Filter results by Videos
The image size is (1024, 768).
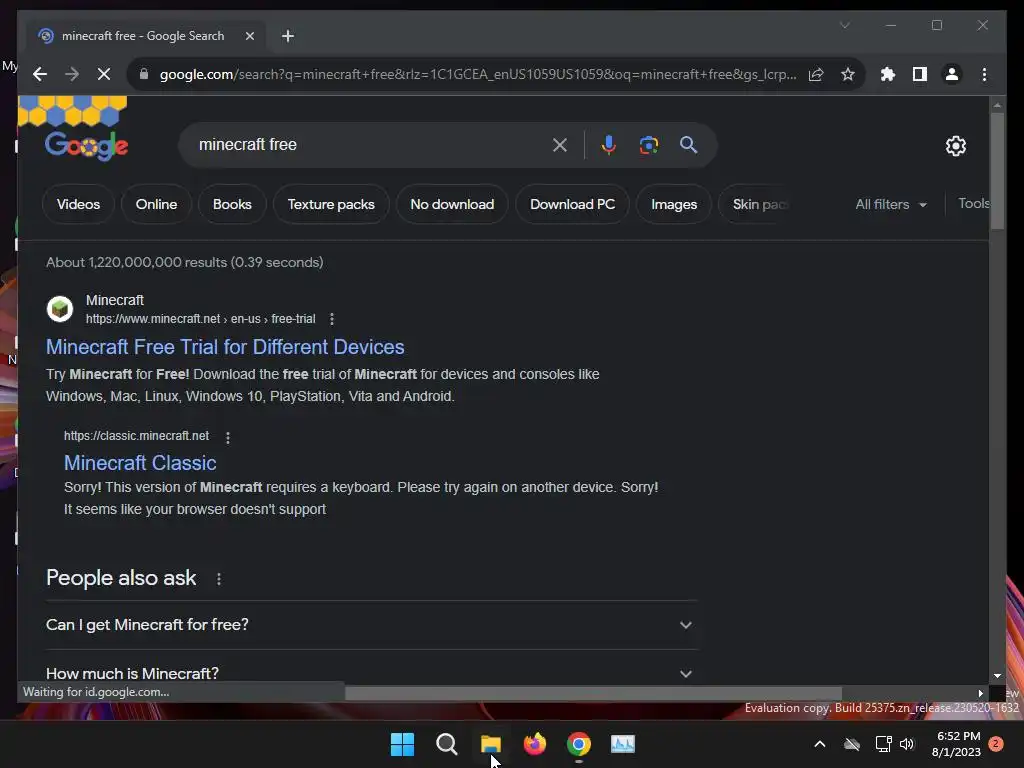point(78,204)
